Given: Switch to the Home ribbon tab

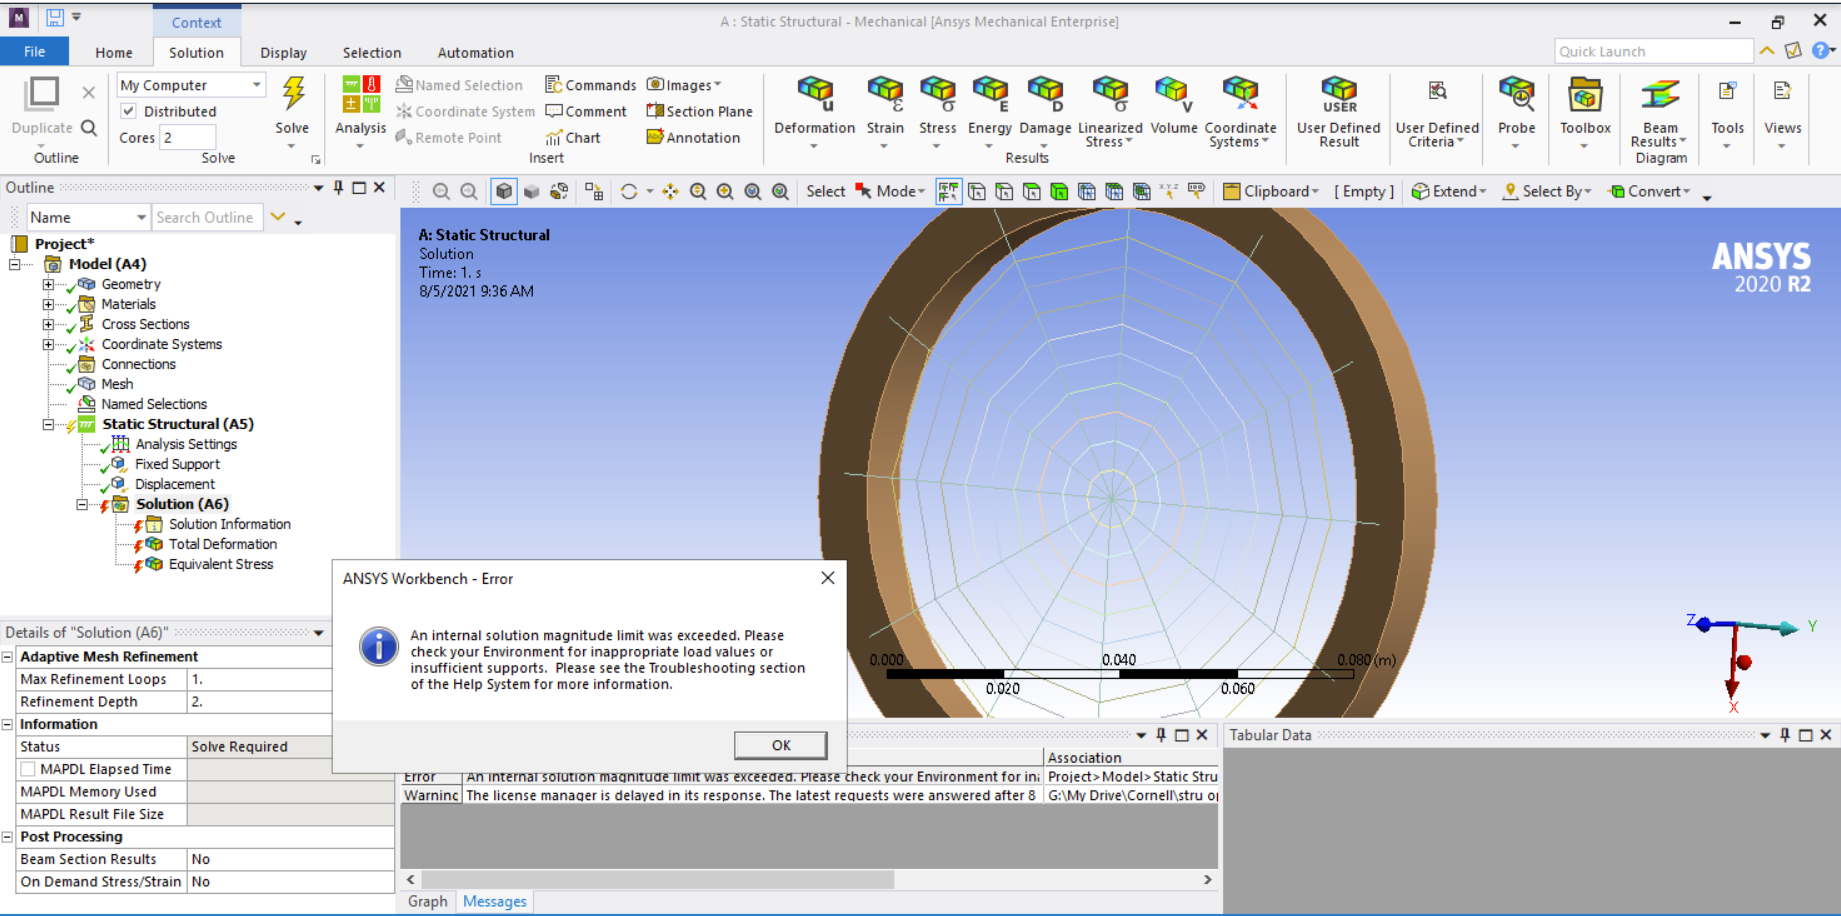Looking at the screenshot, I should (x=114, y=52).
